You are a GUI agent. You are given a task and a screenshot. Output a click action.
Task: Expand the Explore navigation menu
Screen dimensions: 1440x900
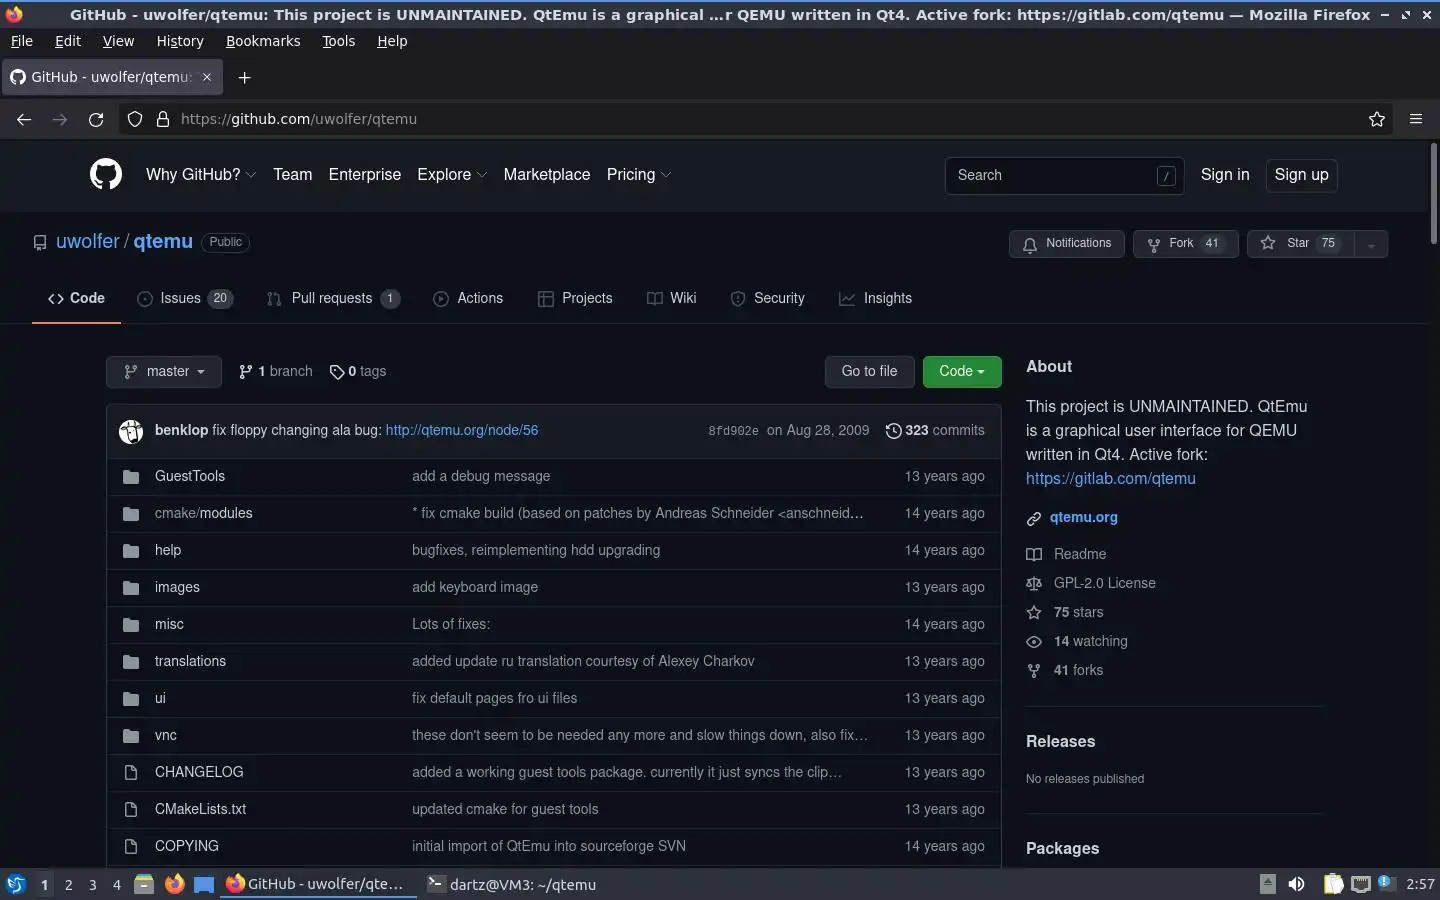(452, 174)
